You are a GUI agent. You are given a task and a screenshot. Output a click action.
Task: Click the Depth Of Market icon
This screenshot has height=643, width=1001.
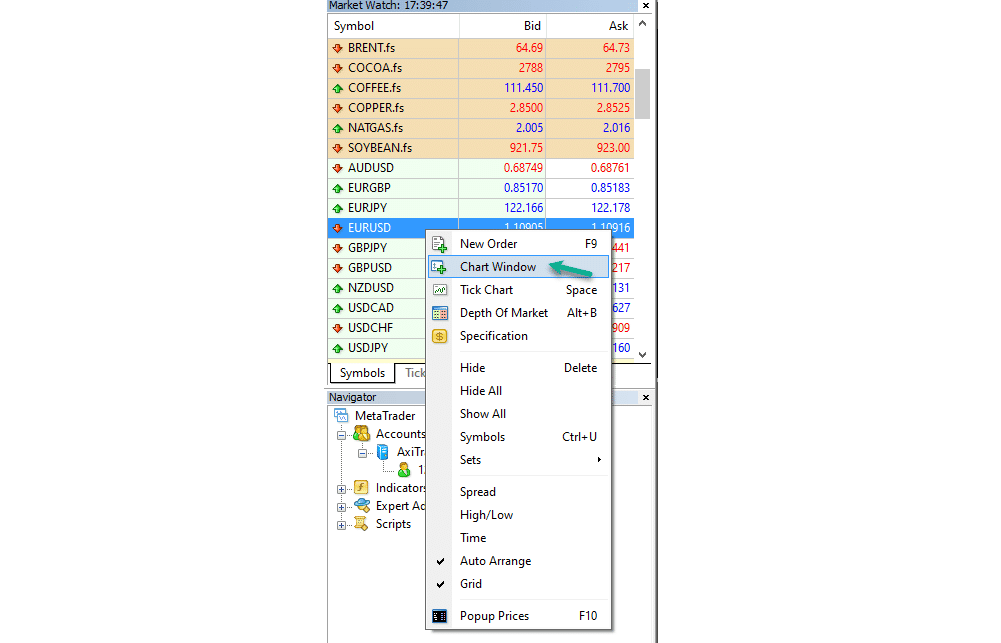(x=439, y=313)
